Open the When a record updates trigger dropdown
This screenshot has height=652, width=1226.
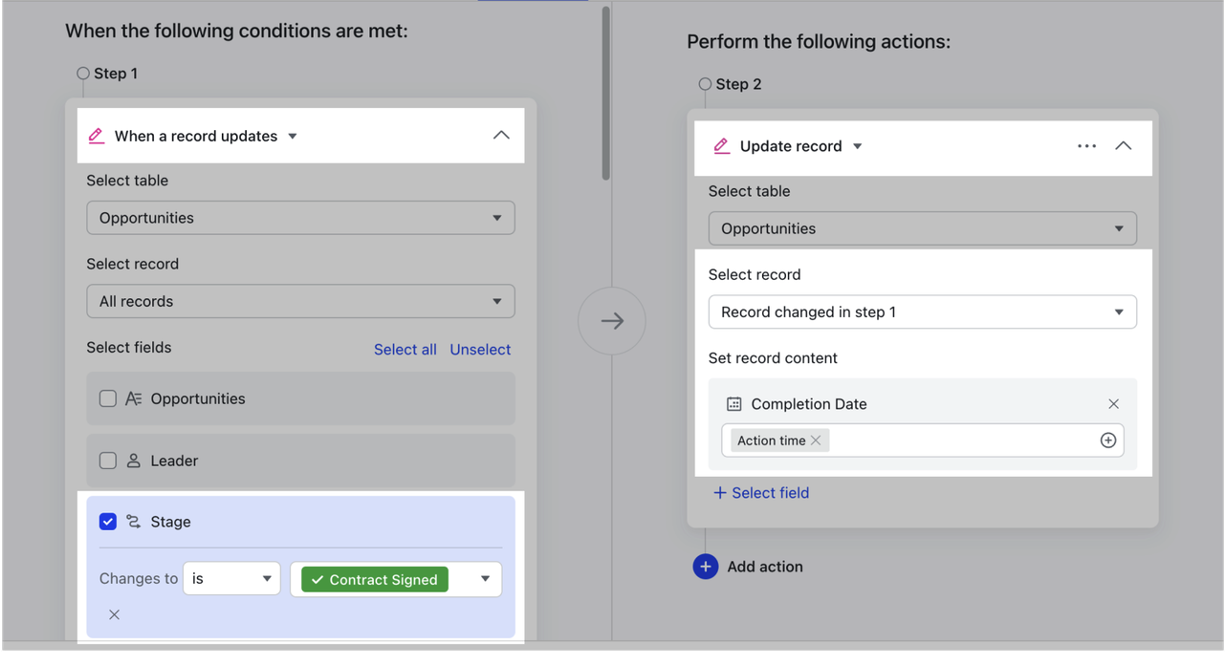pos(293,136)
